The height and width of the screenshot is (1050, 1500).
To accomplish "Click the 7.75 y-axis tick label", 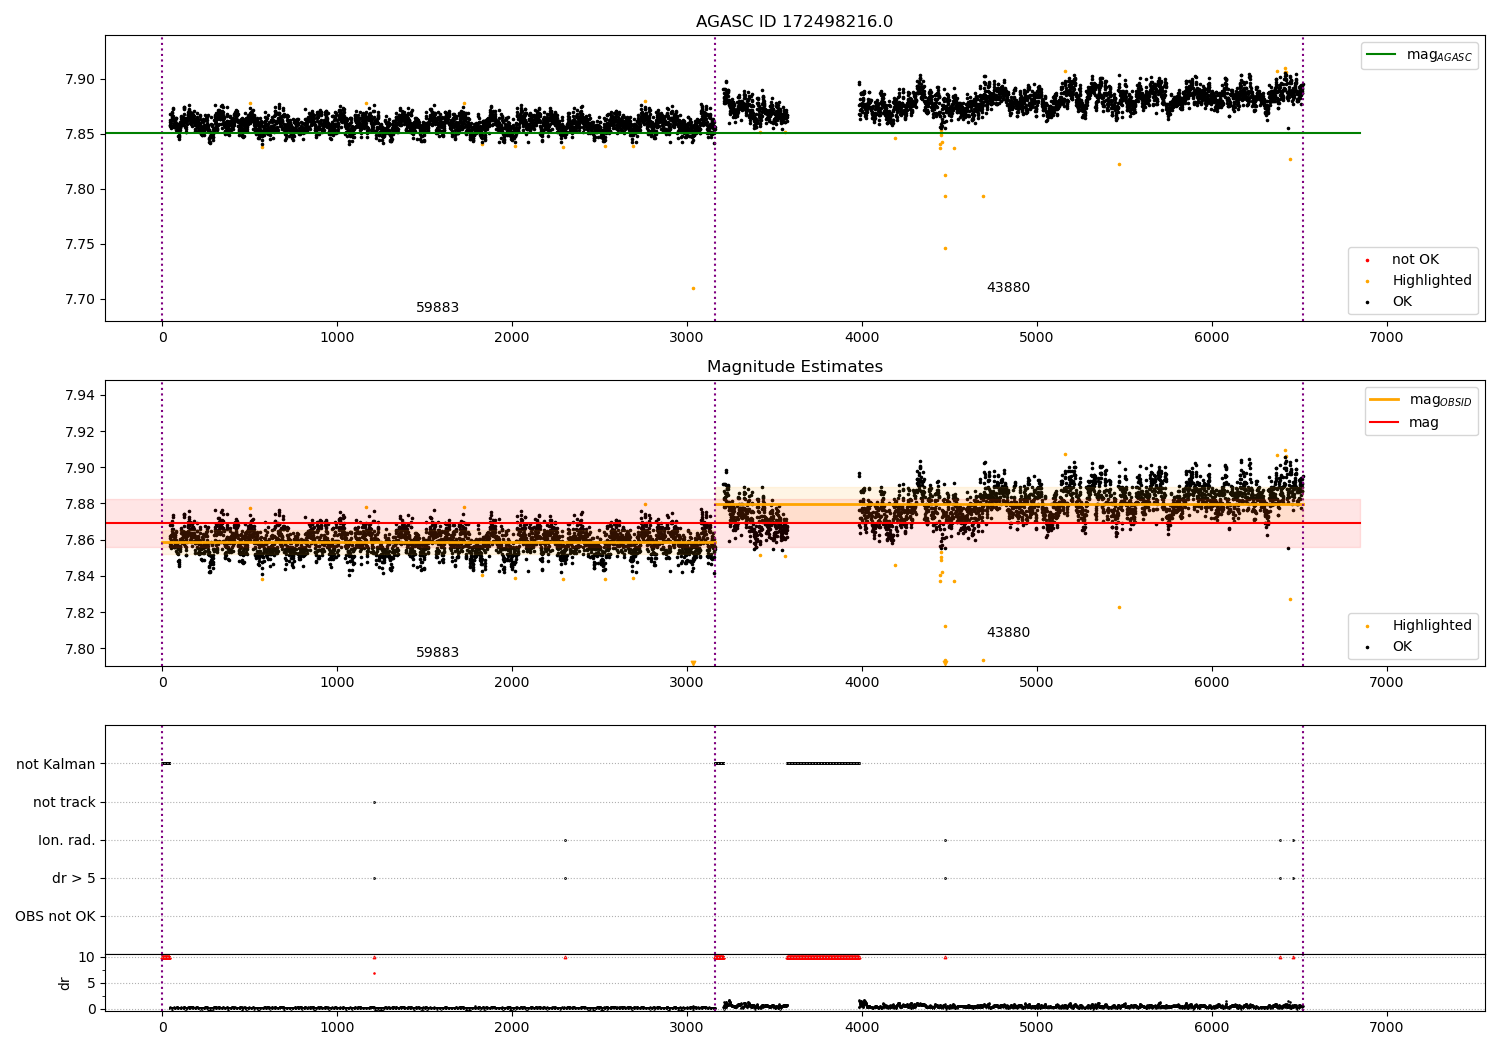I will point(80,245).
